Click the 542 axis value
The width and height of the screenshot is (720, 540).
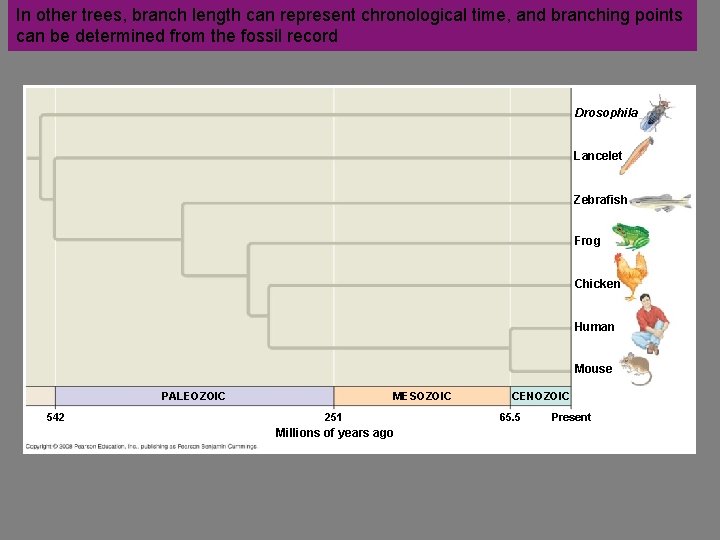click(56, 417)
